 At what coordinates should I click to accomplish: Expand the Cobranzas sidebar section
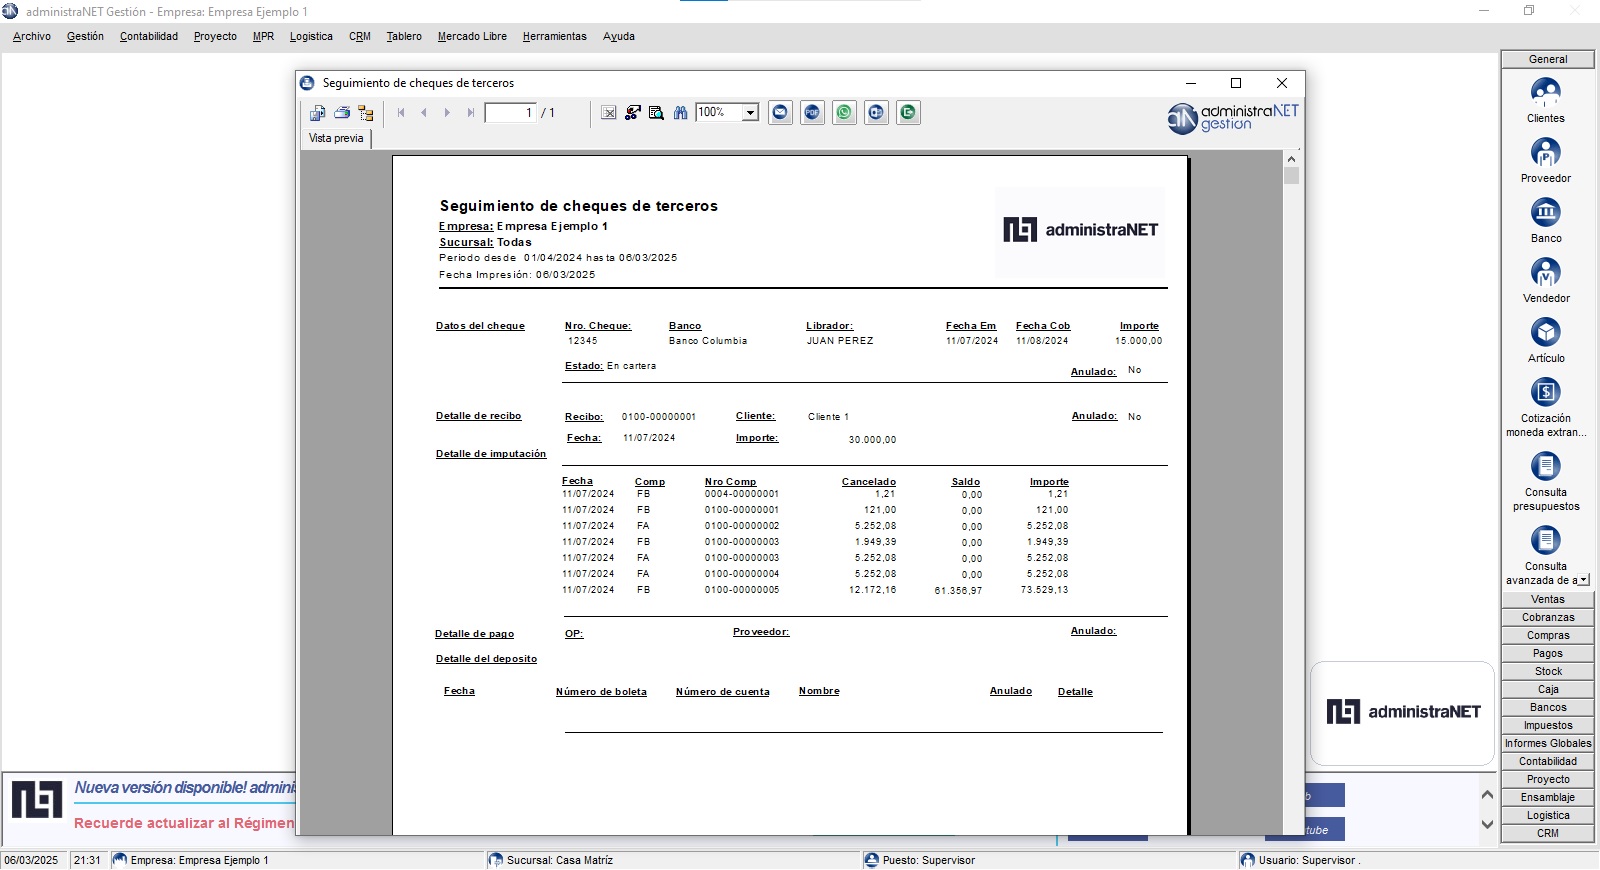click(x=1548, y=618)
